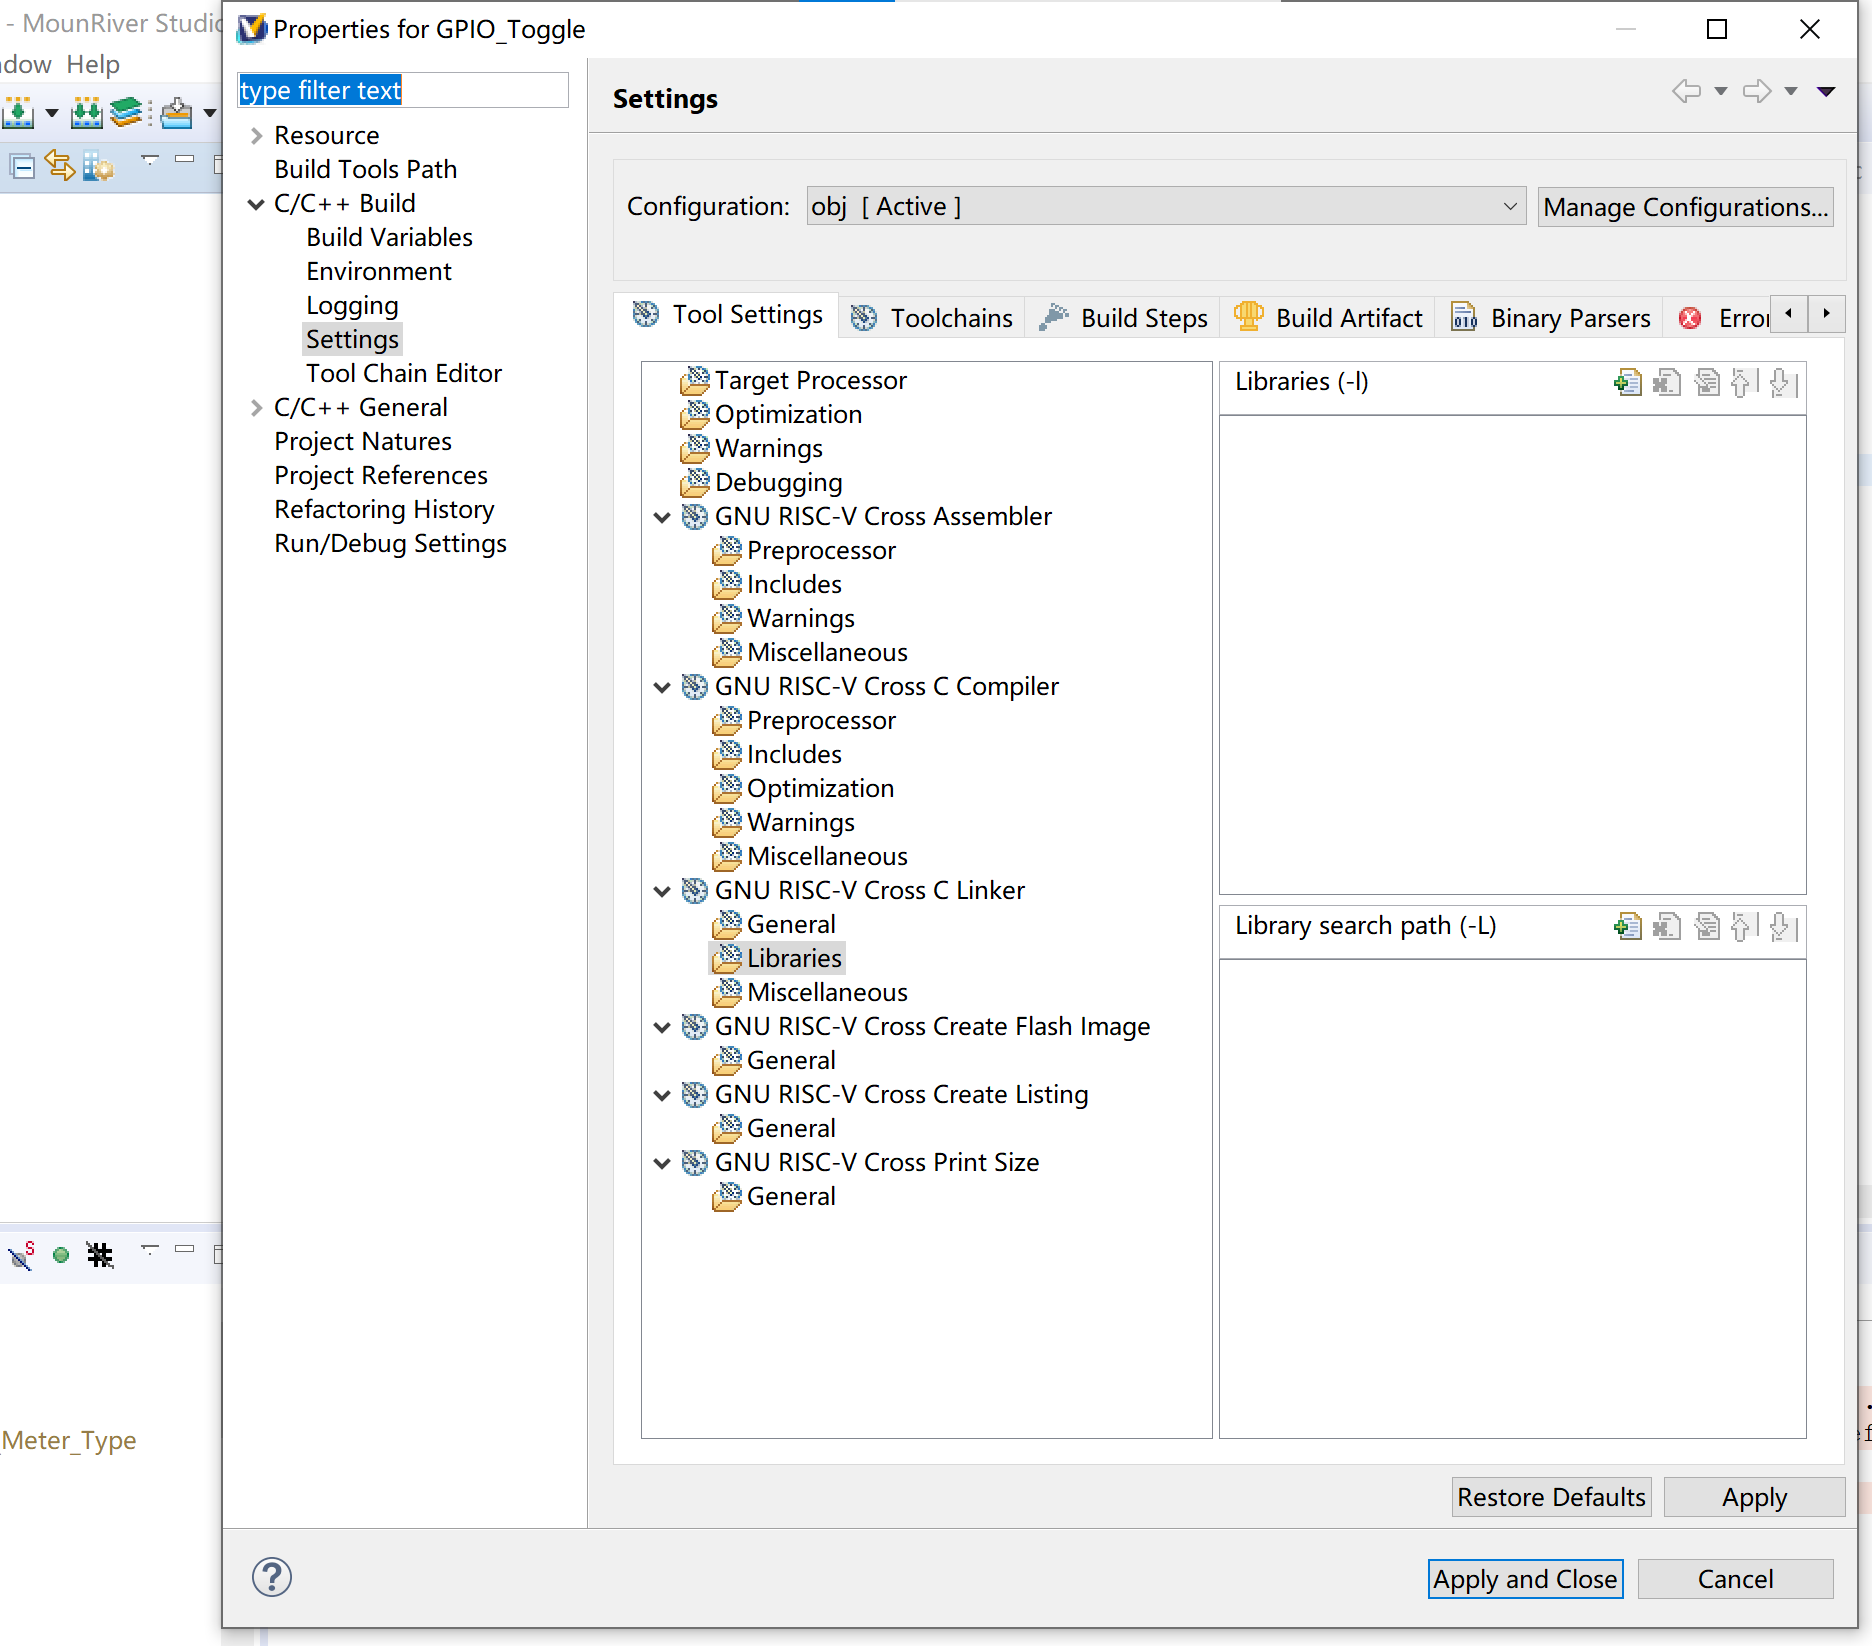Edit entry in Library search path (-L)
The image size is (1872, 1646).
(x=1707, y=926)
